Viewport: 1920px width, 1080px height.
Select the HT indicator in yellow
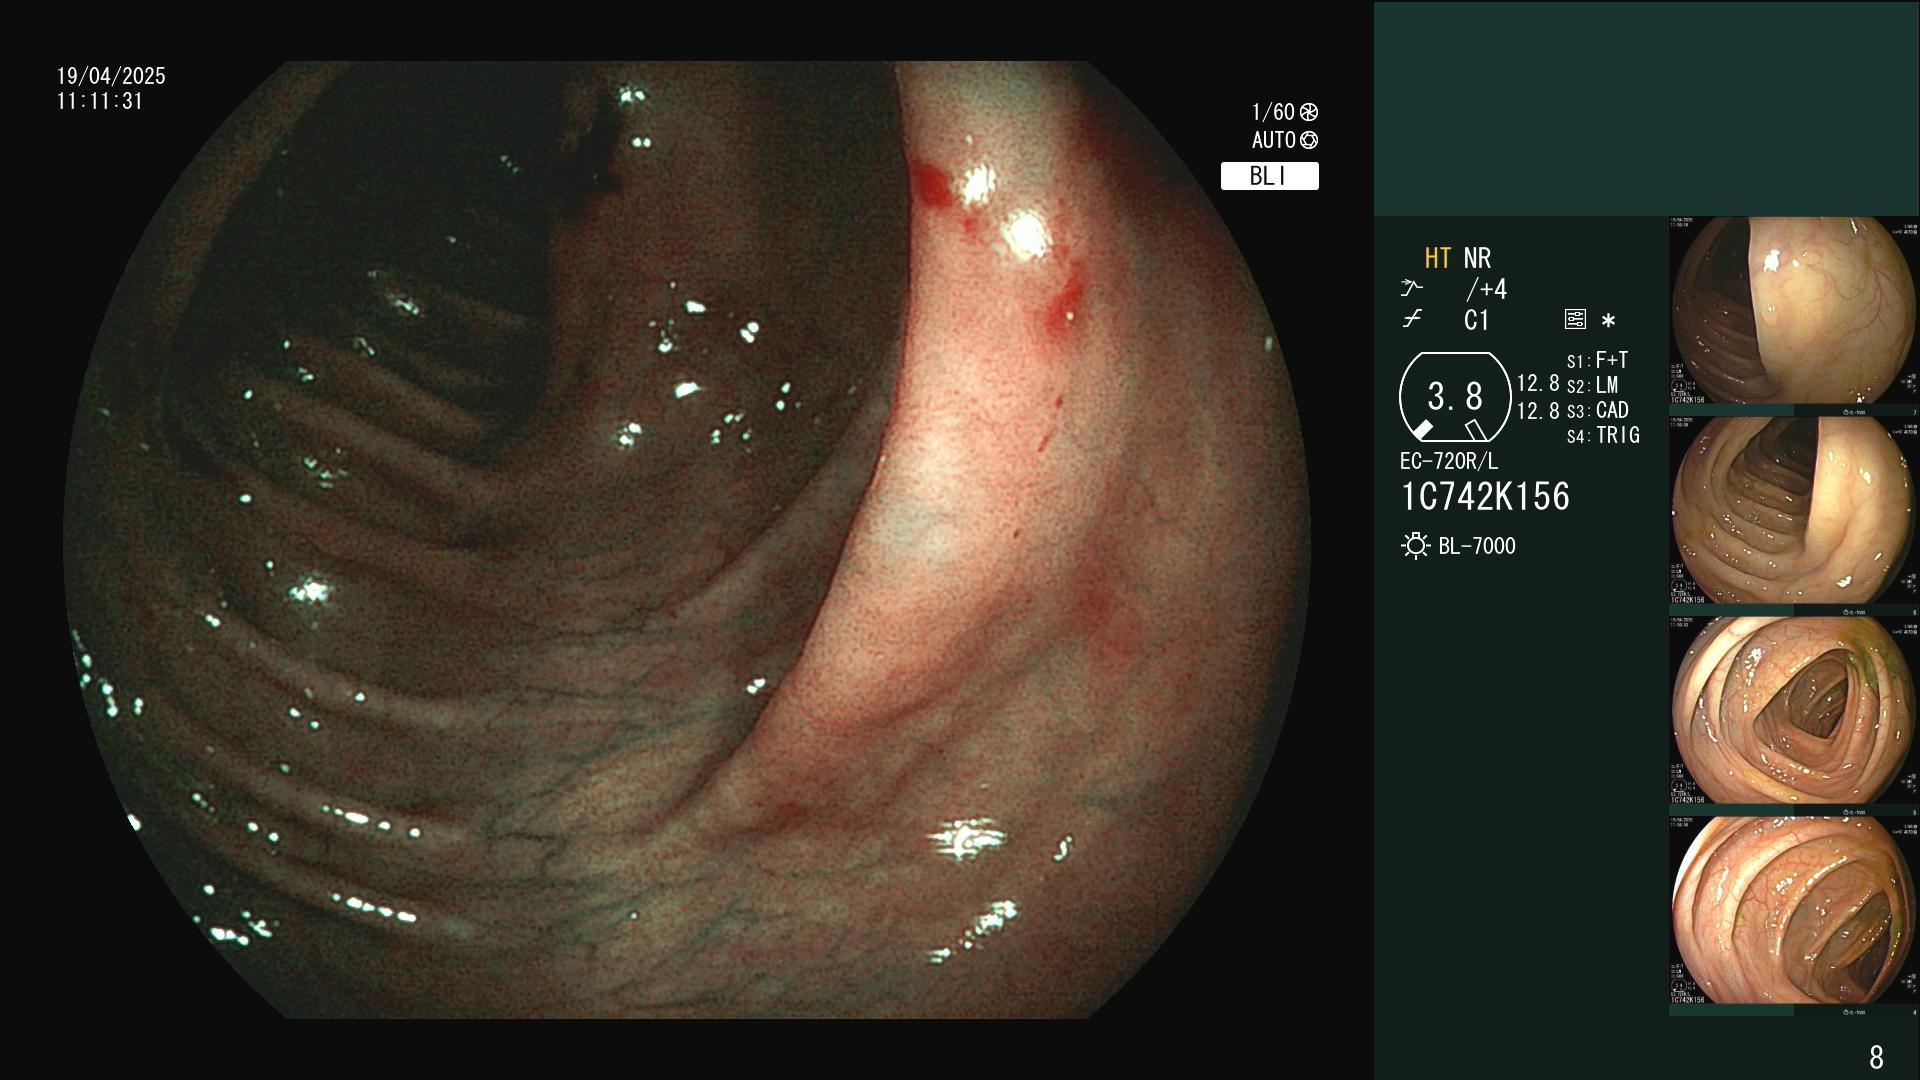1438,258
